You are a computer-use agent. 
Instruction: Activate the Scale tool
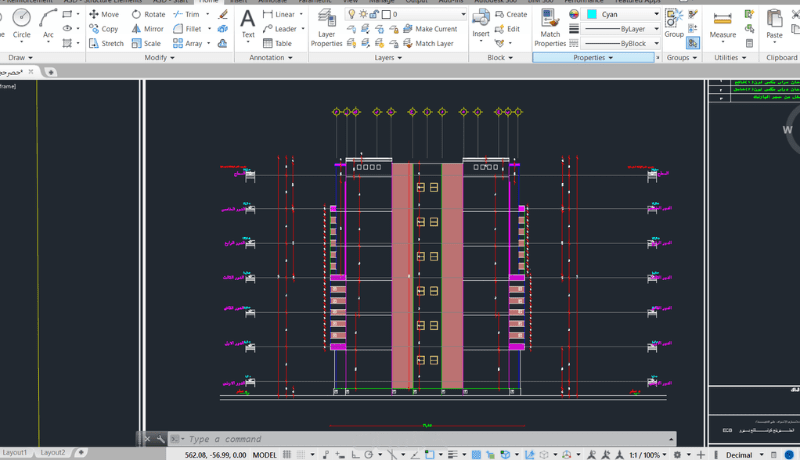(x=146, y=43)
